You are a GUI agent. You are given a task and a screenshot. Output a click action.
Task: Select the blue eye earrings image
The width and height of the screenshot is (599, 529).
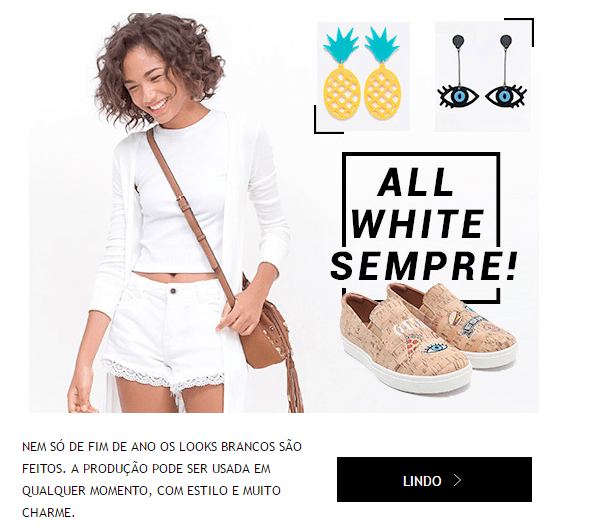point(483,76)
